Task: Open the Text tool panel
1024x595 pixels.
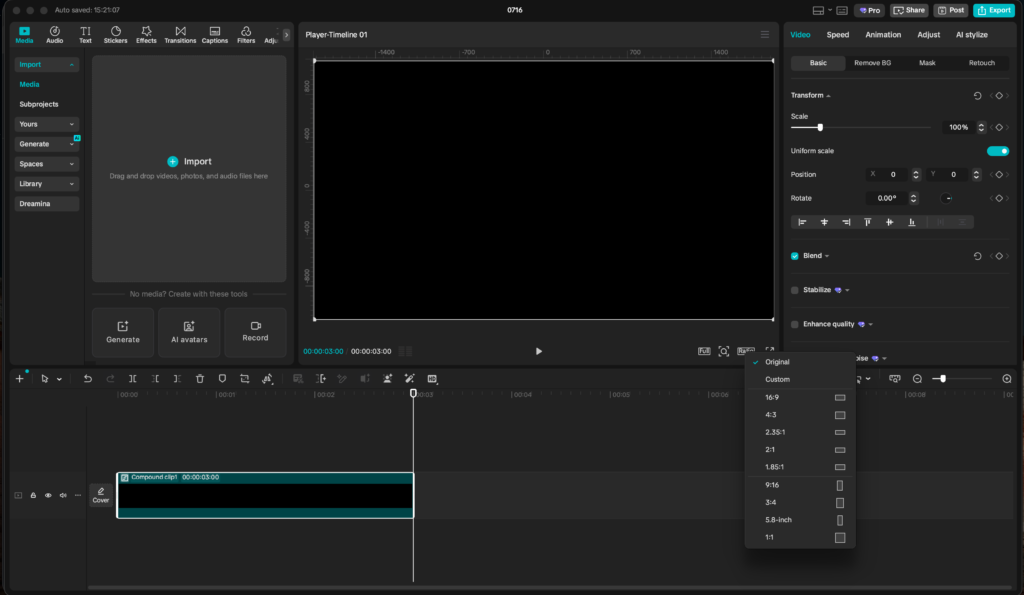Action: (86, 35)
